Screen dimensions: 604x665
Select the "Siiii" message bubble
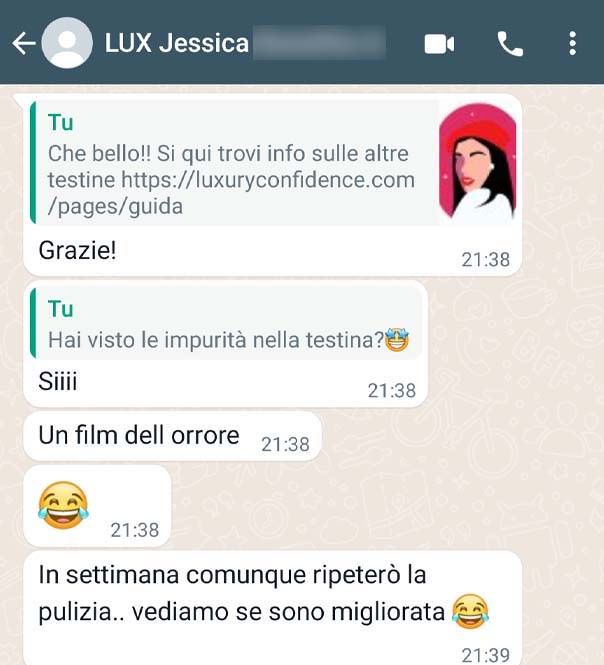click(x=226, y=344)
